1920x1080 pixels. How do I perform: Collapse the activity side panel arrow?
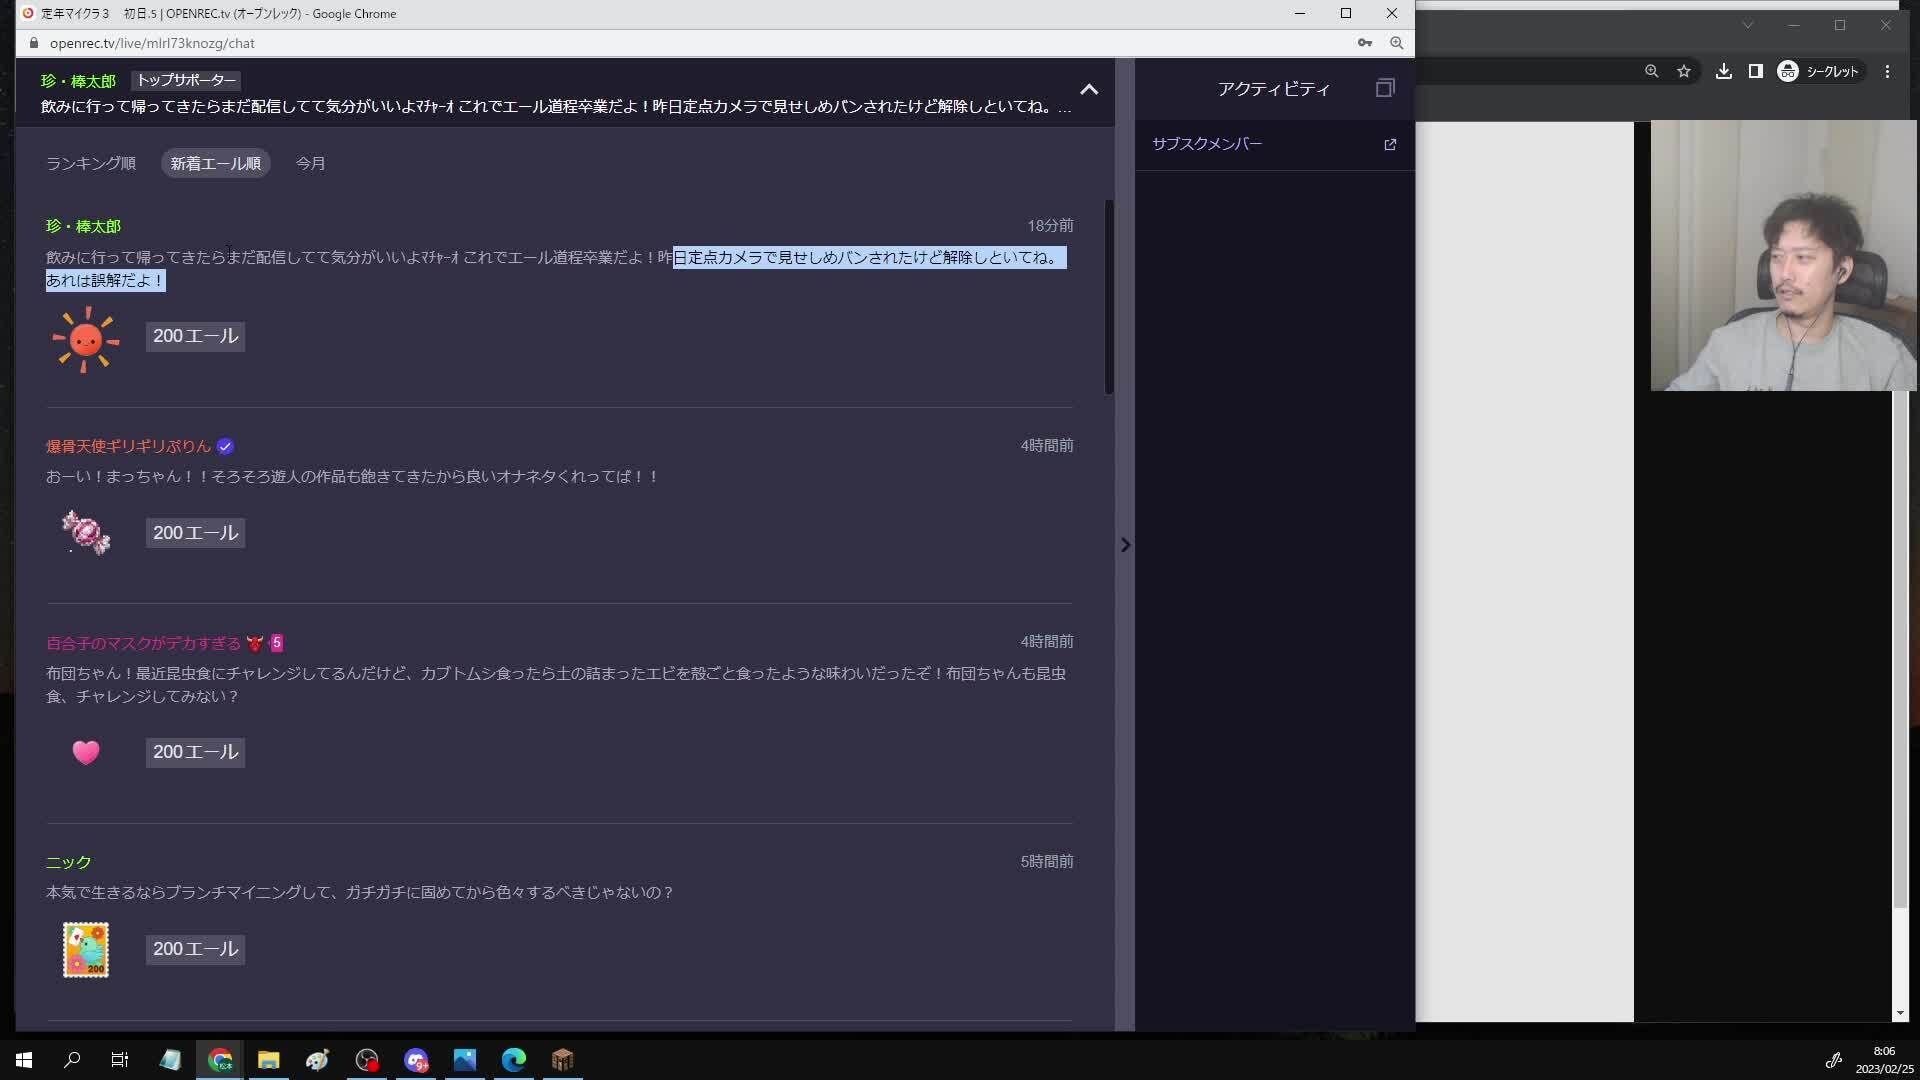(x=1125, y=545)
